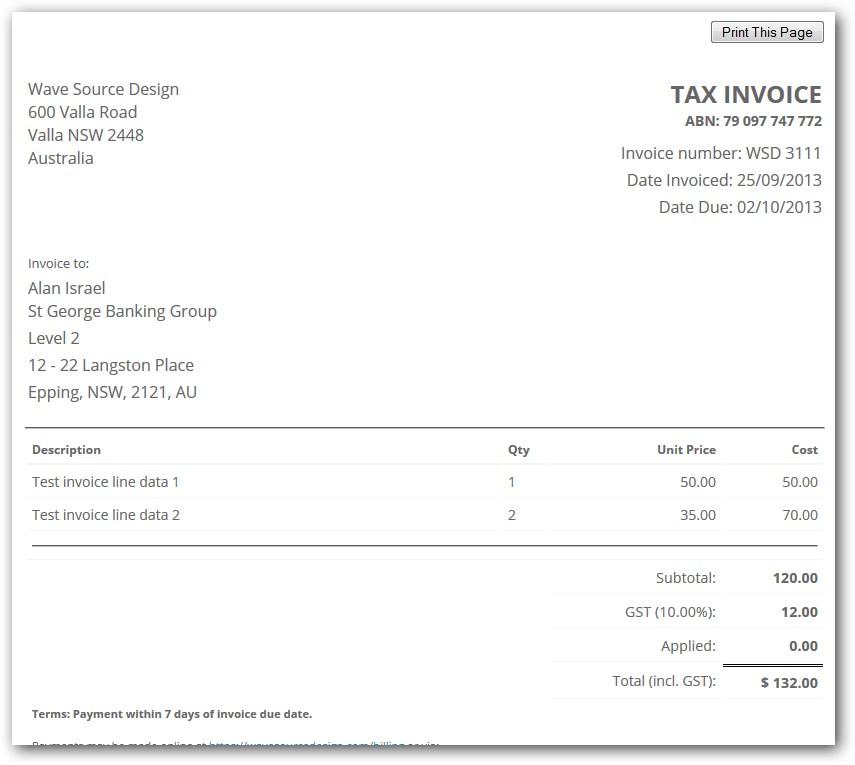855x765 pixels.
Task: Click the Applied: label
Action: point(688,646)
